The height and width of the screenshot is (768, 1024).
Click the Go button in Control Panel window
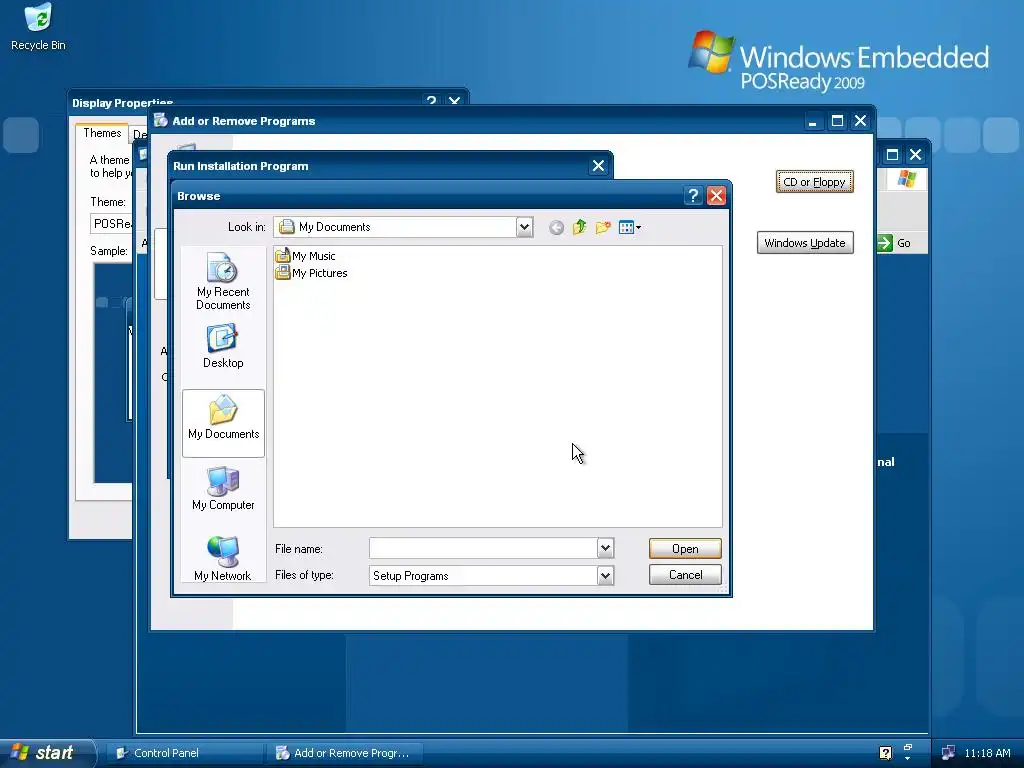point(896,243)
